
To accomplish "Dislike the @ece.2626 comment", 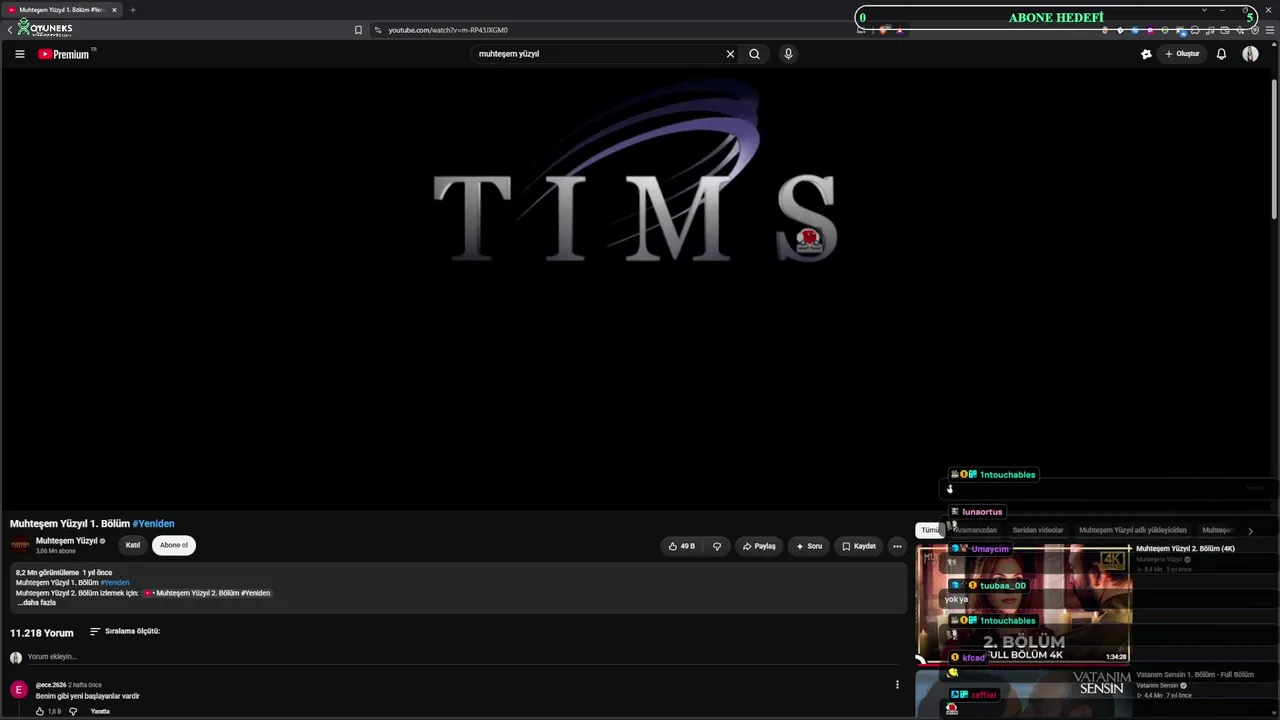I will tap(73, 711).
